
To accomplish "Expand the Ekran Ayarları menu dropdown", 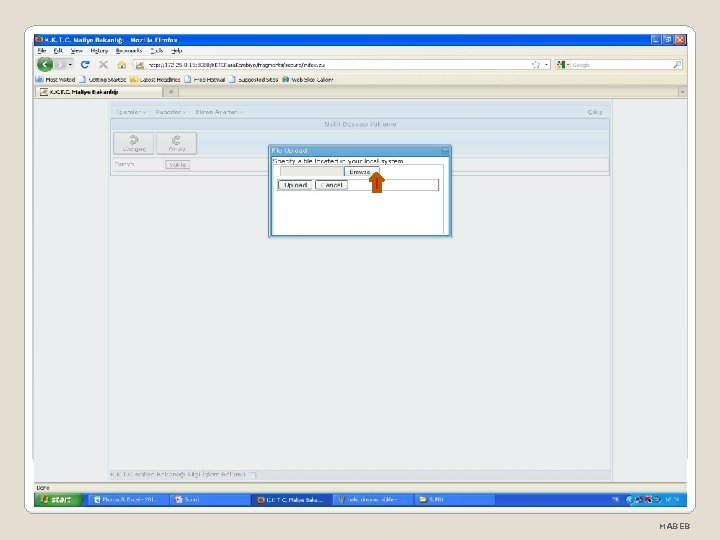I will point(219,112).
